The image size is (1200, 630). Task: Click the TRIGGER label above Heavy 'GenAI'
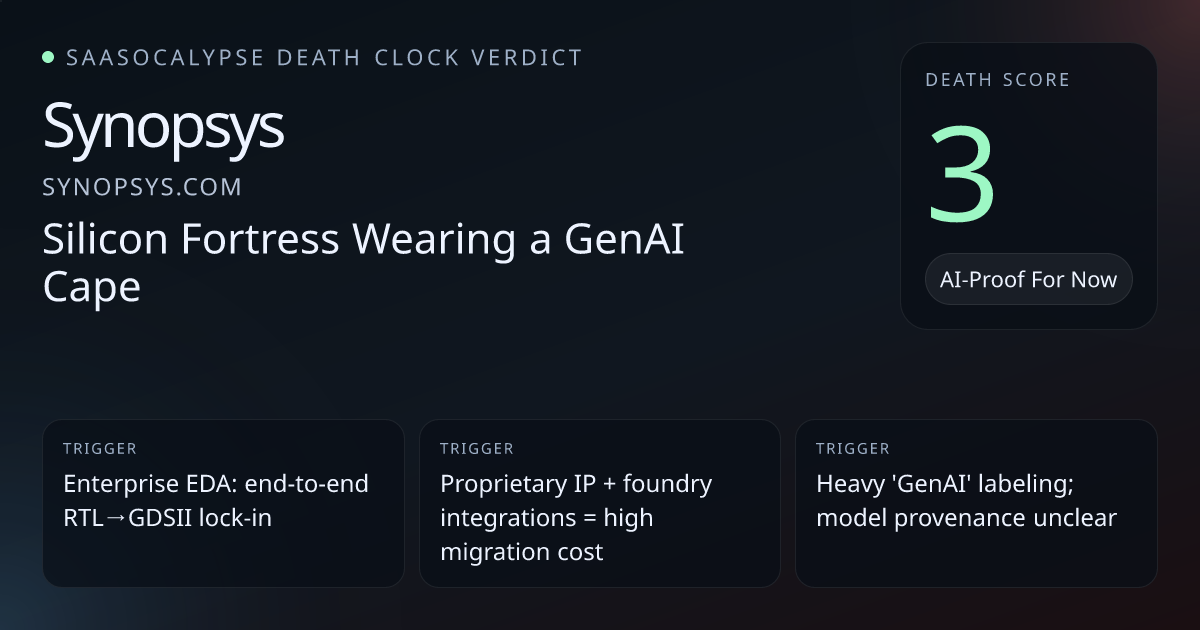[x=853, y=449]
